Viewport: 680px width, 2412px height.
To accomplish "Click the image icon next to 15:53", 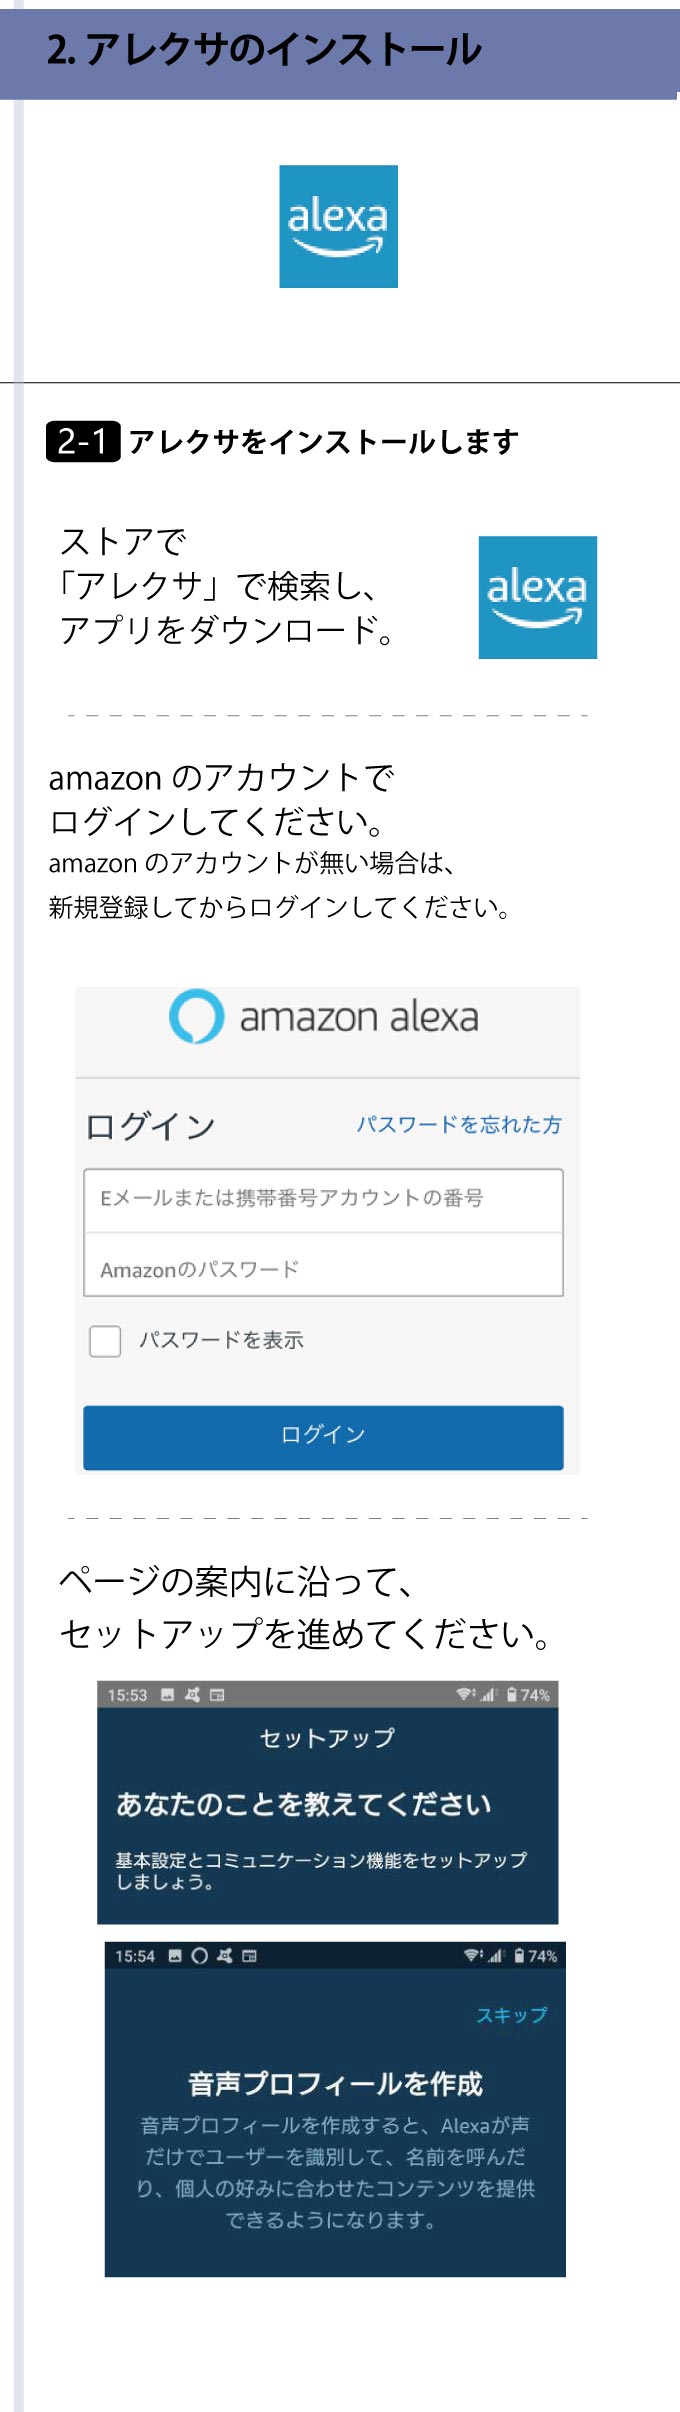I will [x=167, y=1694].
